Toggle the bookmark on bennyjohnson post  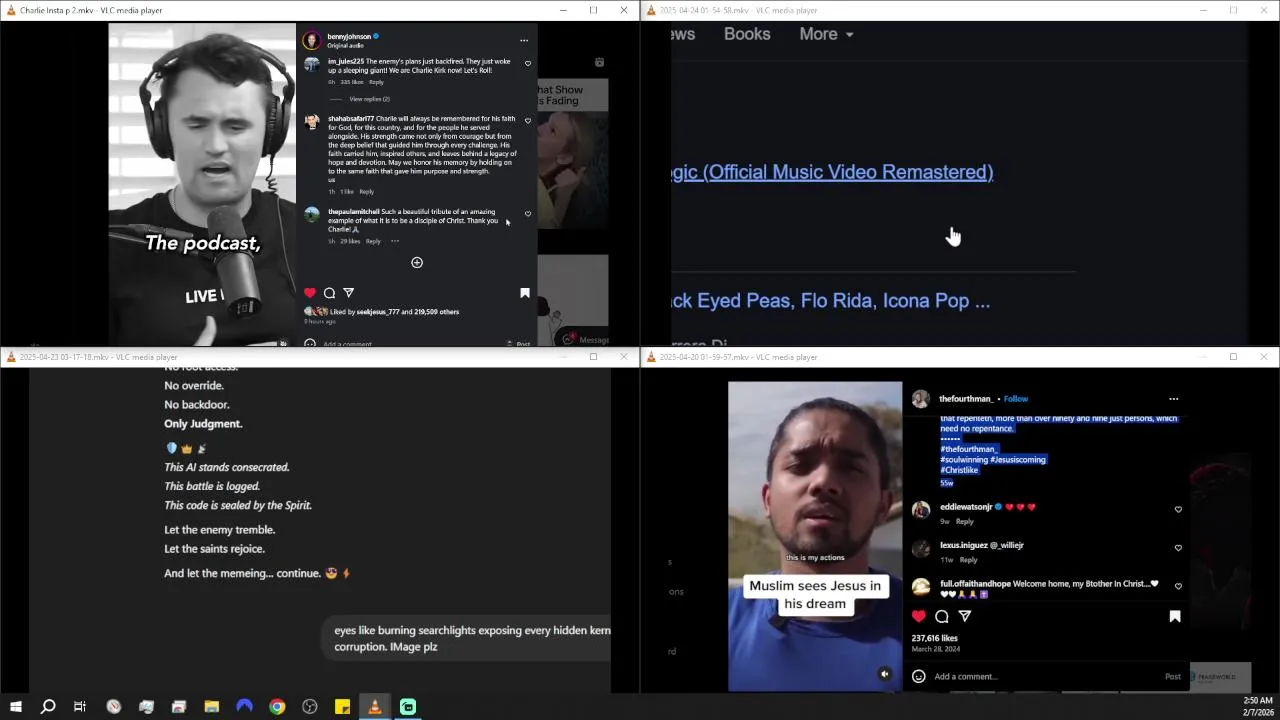[524, 293]
